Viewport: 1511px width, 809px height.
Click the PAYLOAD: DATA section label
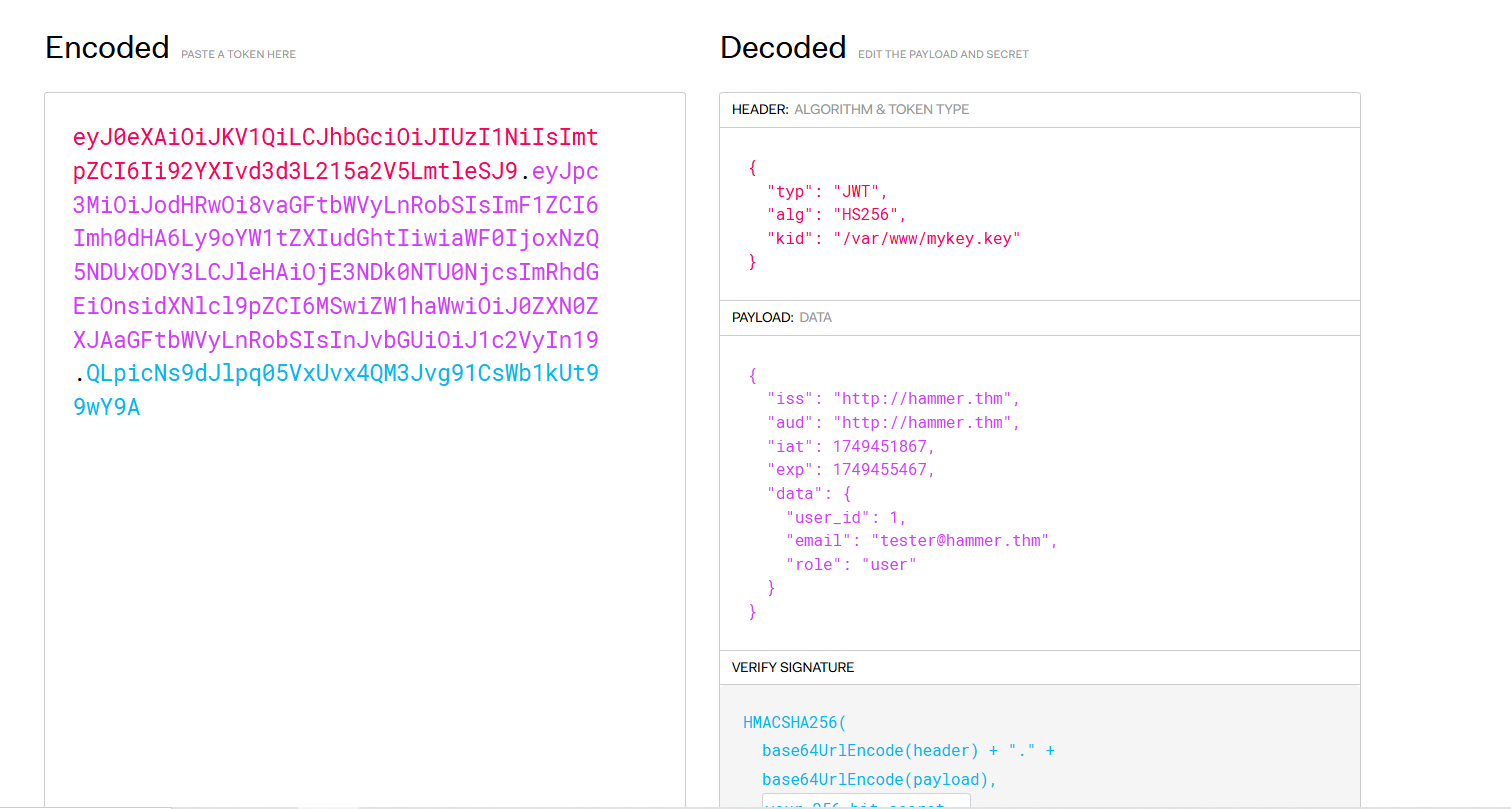click(x=781, y=317)
